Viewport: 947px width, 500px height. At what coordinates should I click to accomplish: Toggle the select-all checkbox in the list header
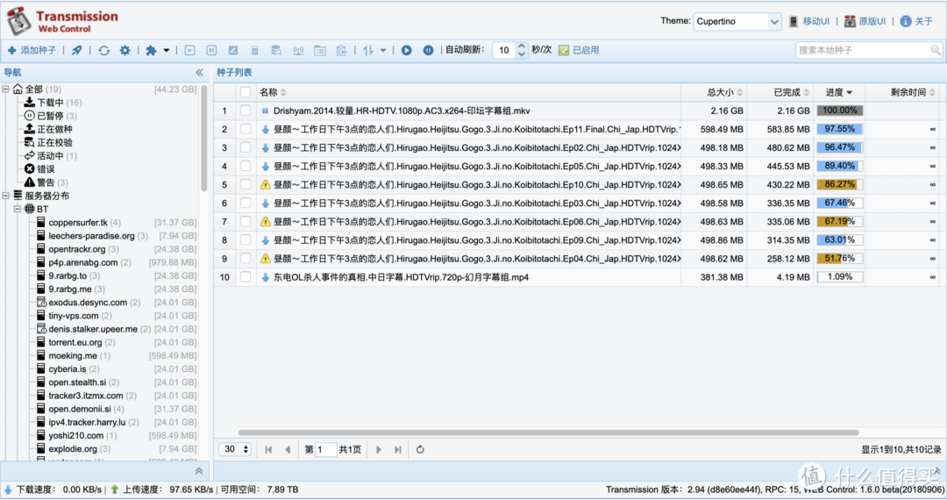[x=245, y=92]
